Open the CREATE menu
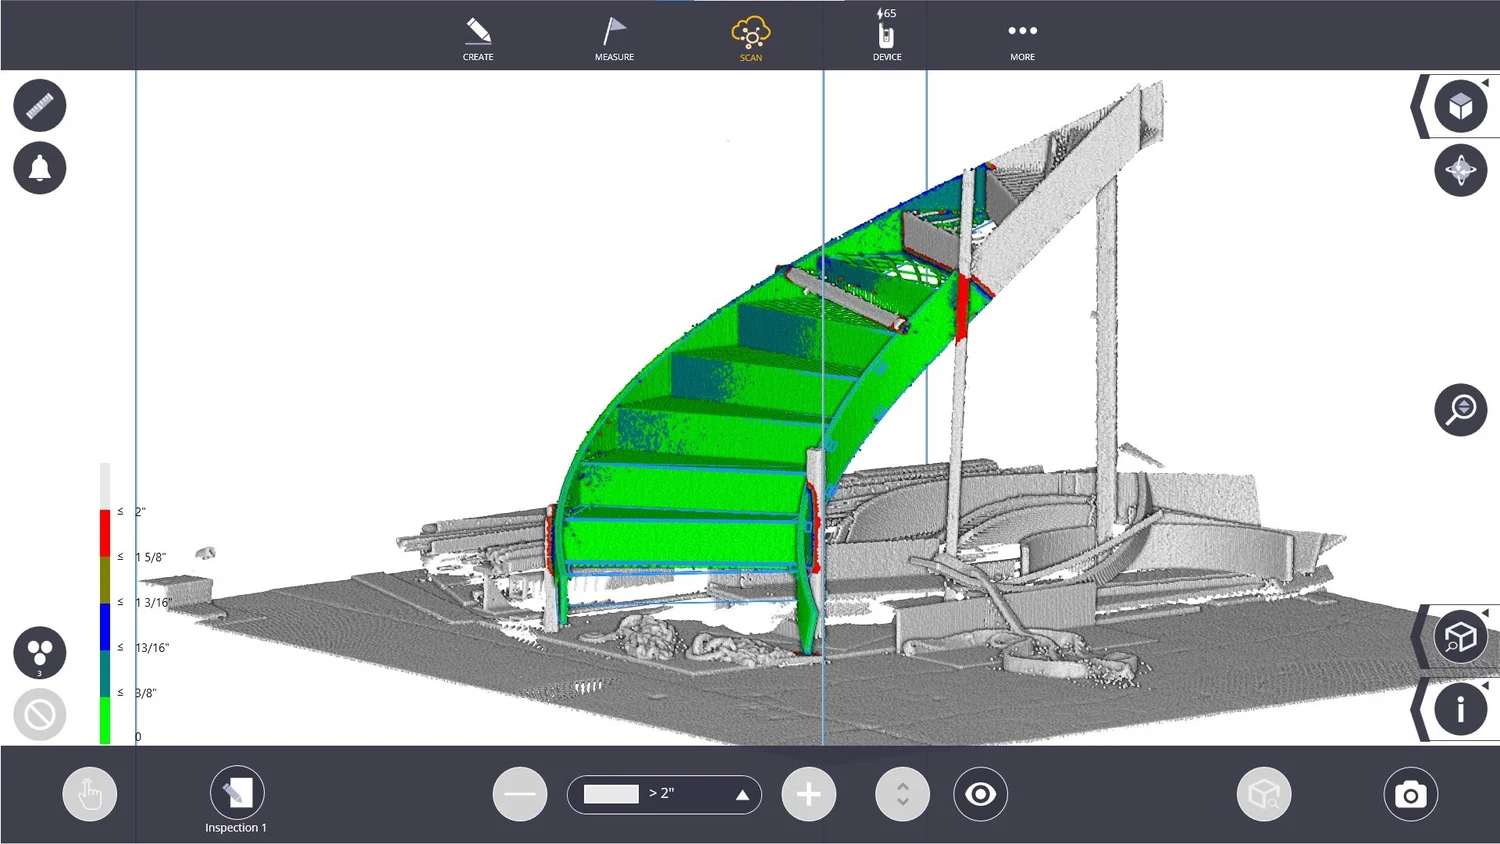Screen dimensions: 1500x844 click(478, 36)
